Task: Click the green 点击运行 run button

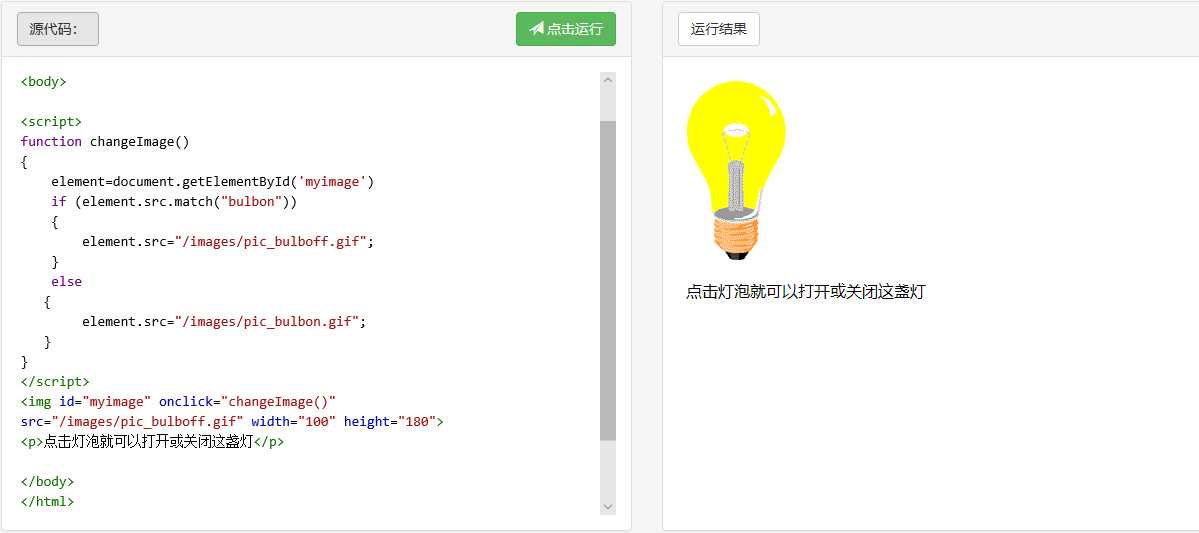Action: click(566, 29)
